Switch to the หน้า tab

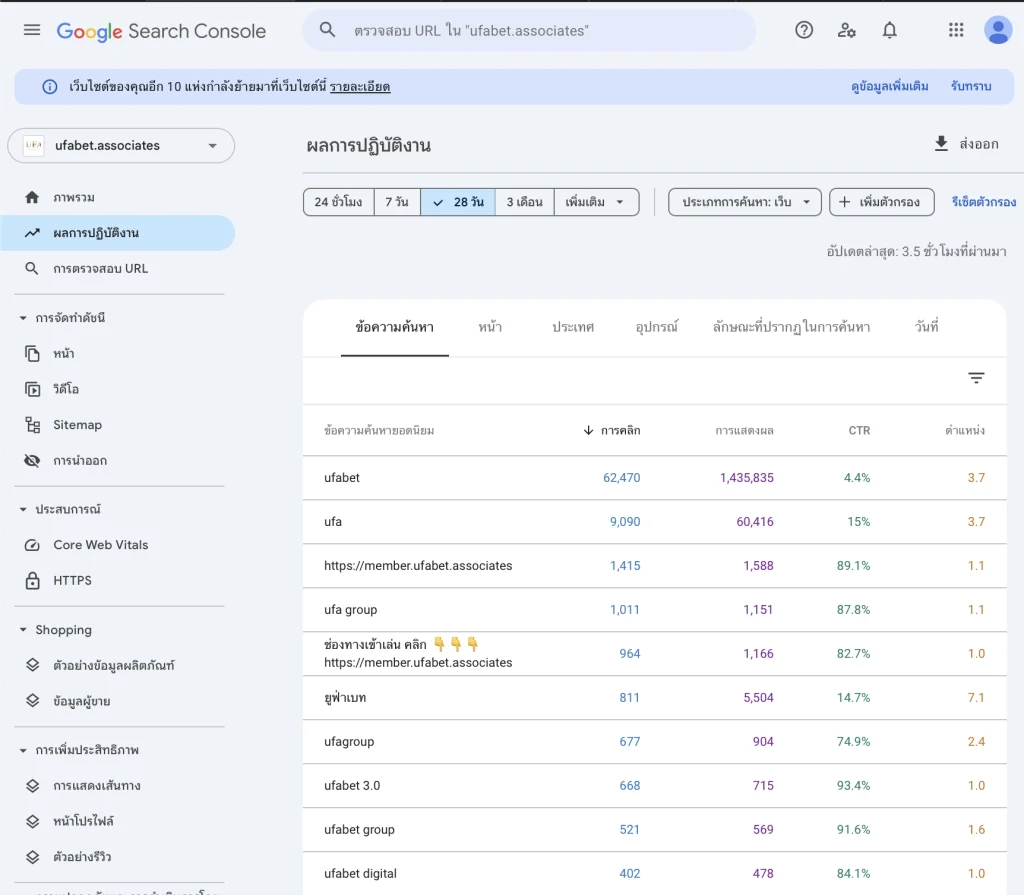489,327
